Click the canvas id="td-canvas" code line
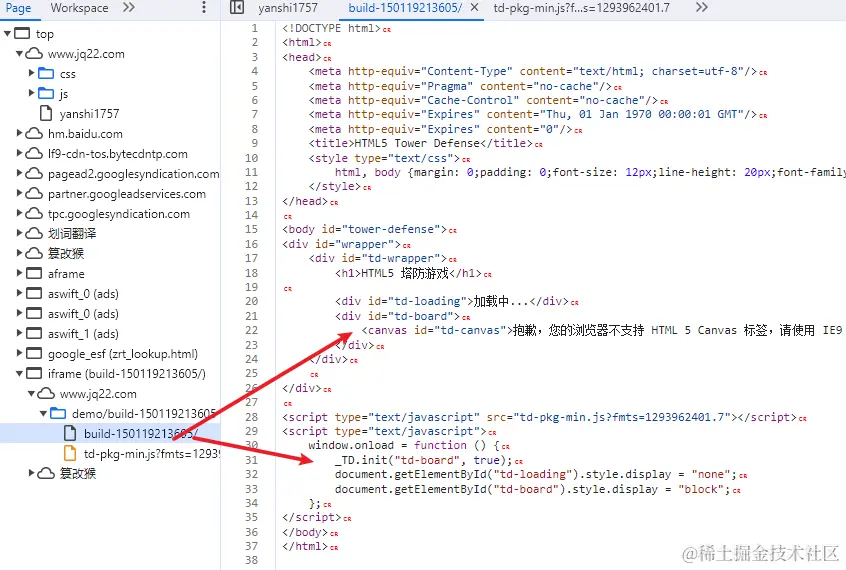Screen dimensions: 846x570 tap(603, 330)
